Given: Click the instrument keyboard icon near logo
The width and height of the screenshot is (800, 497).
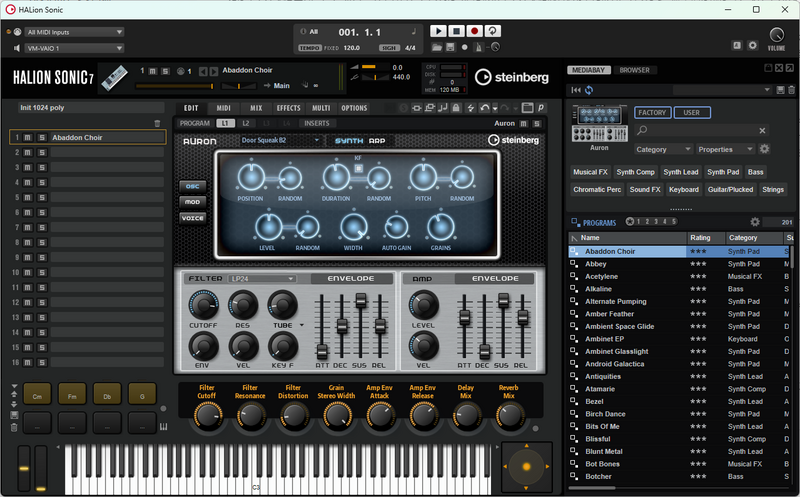Looking at the screenshot, I should 114,78.
